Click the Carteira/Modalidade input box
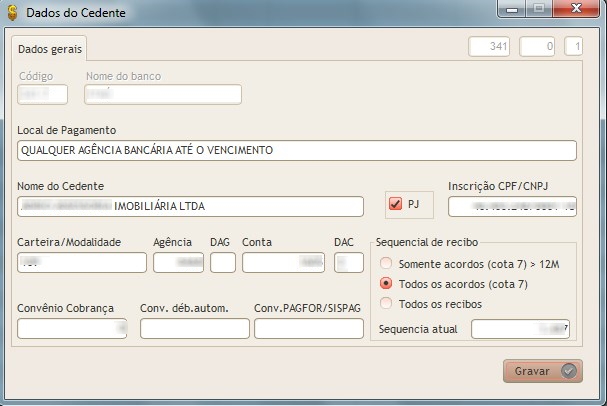The width and height of the screenshot is (607, 406). 81,262
